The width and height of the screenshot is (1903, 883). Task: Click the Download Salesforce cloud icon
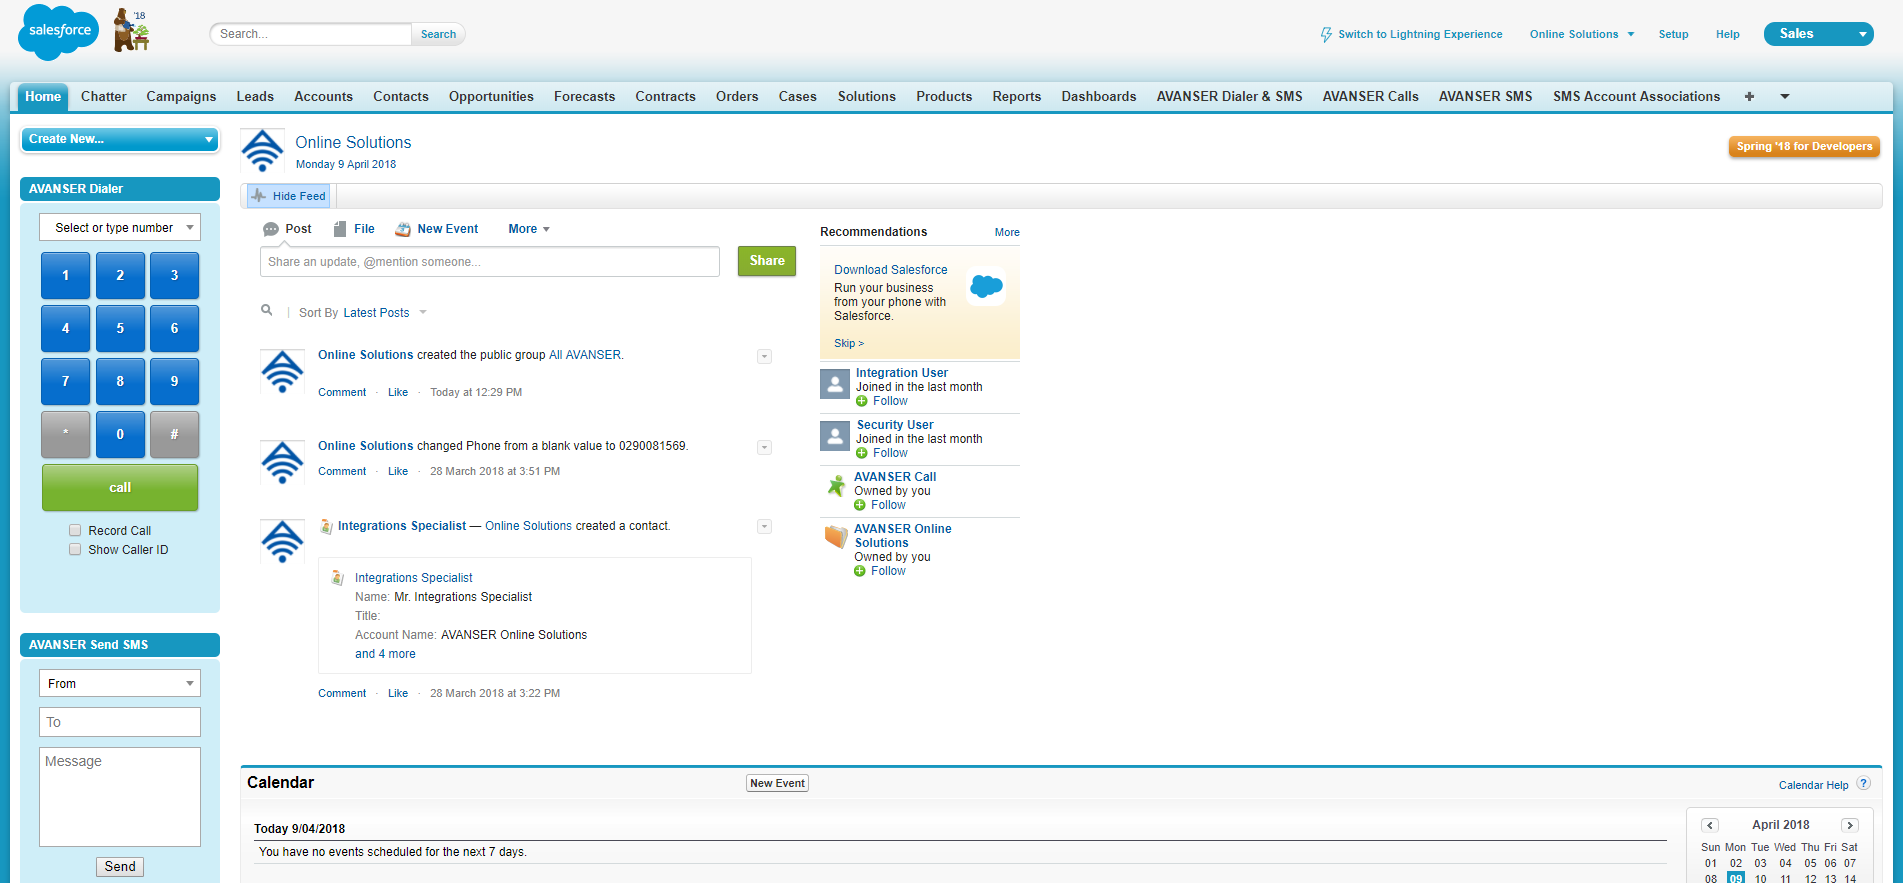click(x=986, y=287)
